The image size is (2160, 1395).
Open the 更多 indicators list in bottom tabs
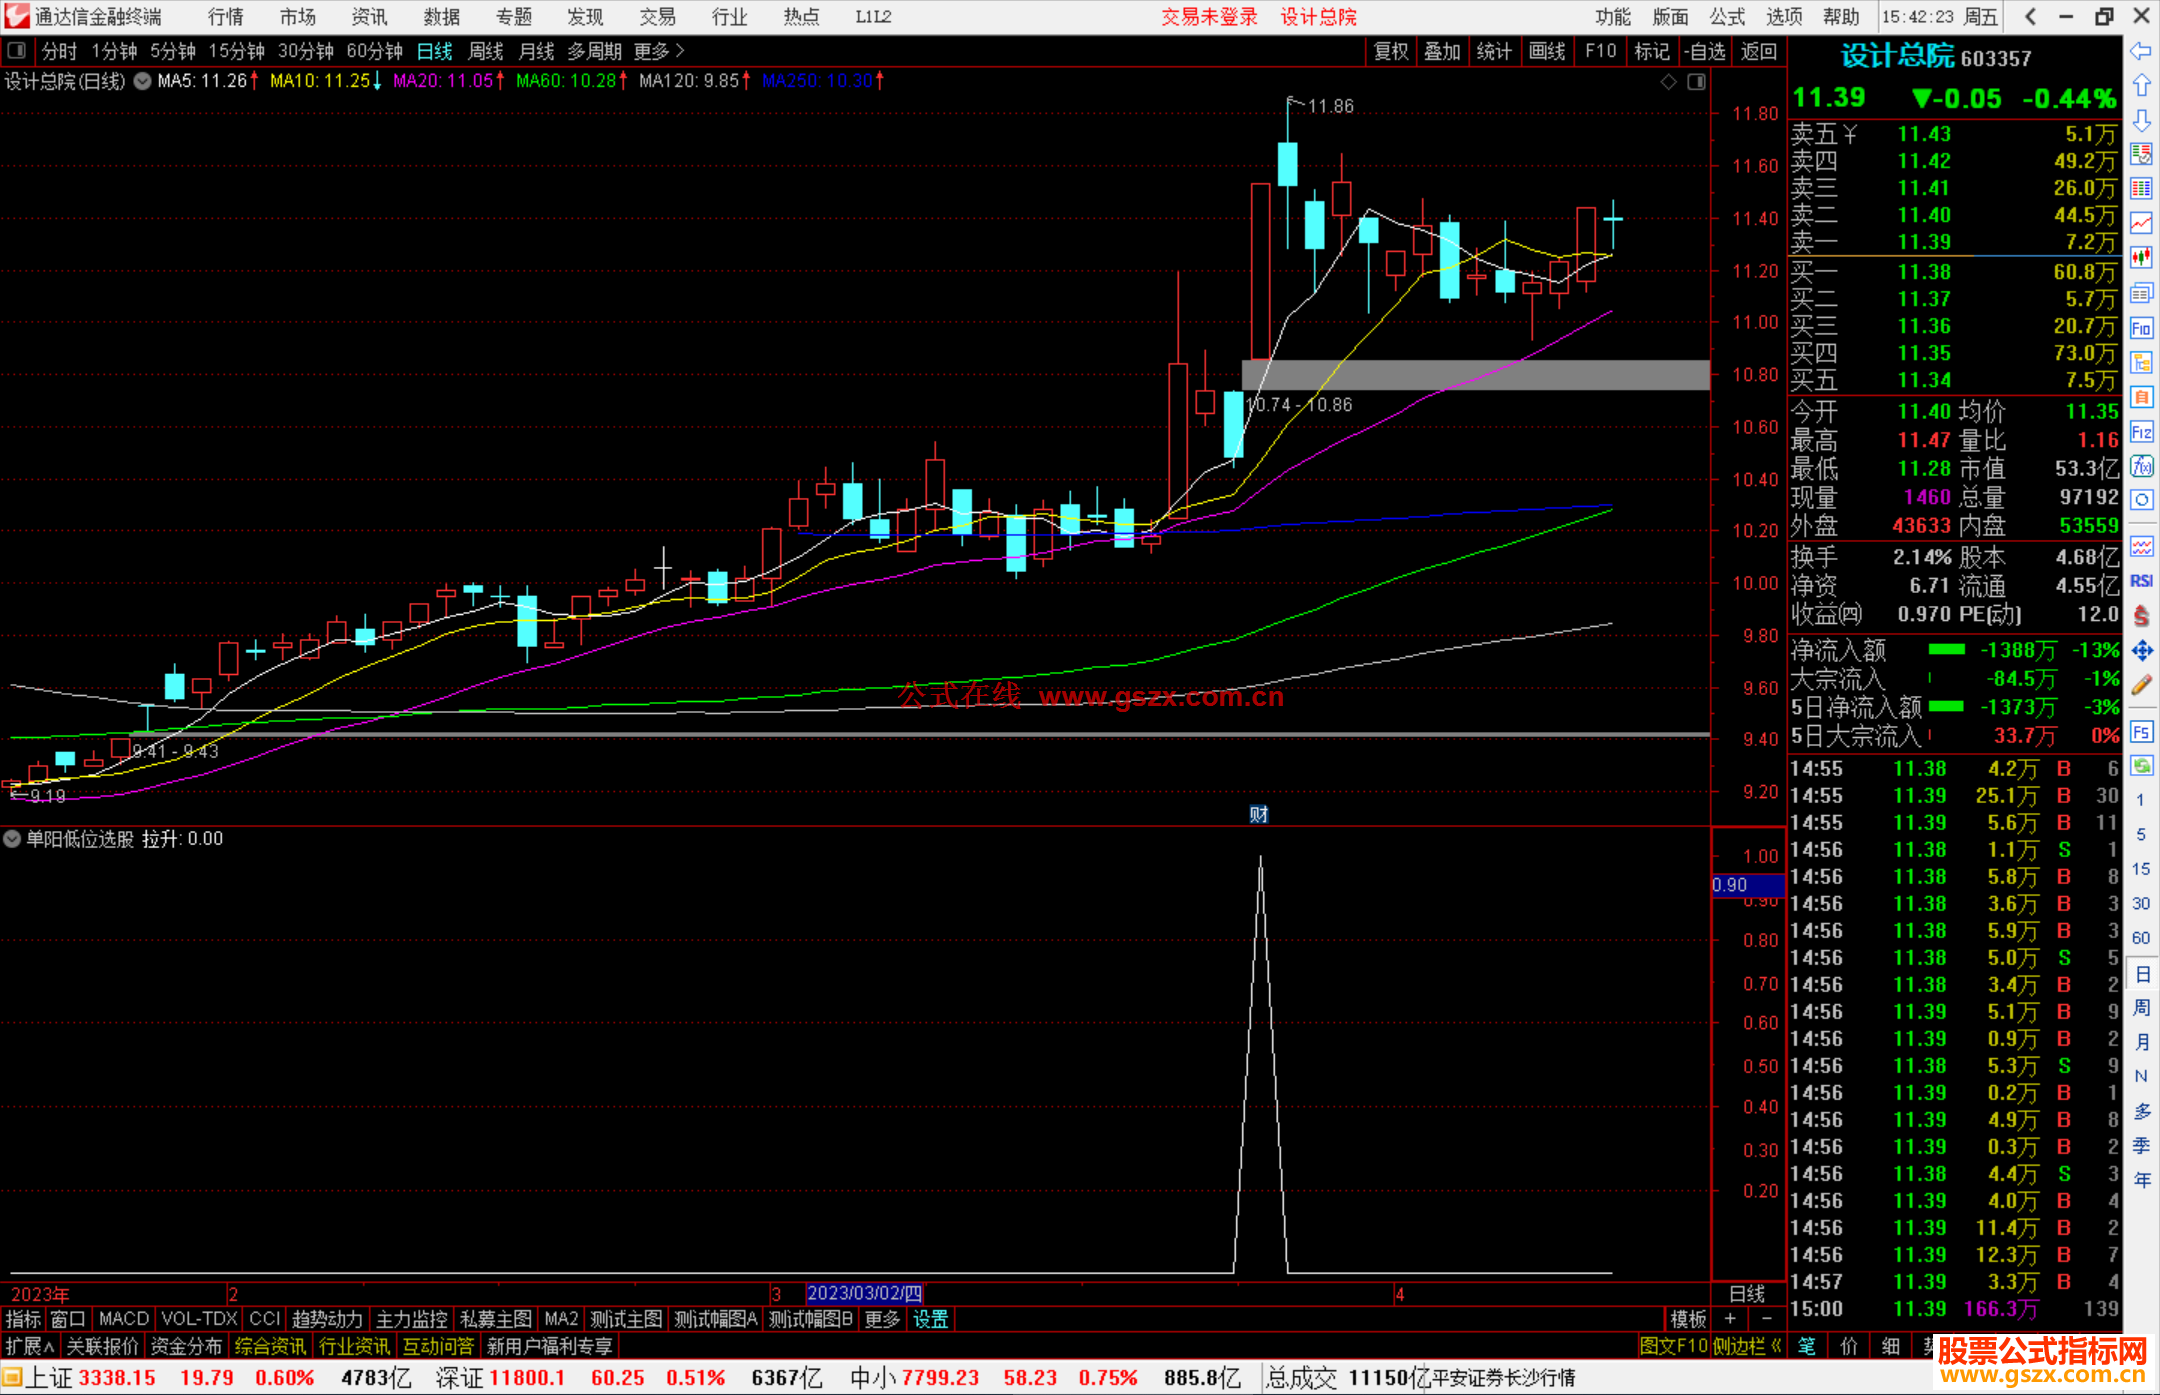click(881, 1319)
